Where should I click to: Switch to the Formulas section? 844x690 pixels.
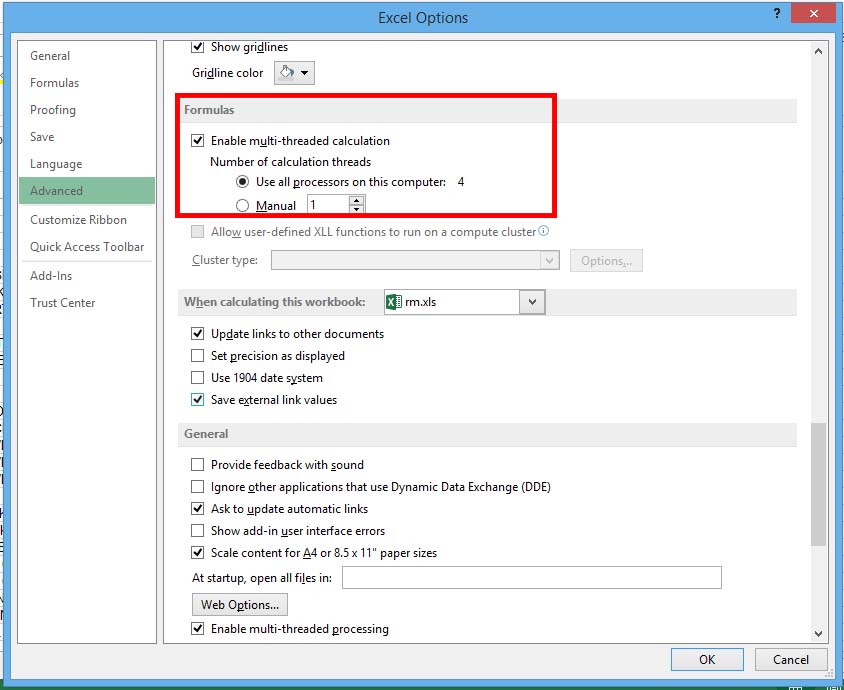(54, 82)
